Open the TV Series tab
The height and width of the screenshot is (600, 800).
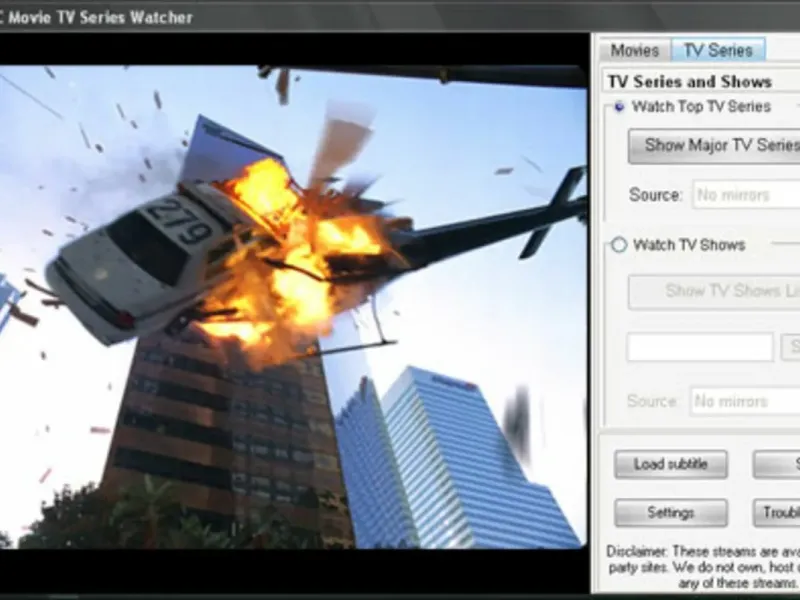point(718,50)
